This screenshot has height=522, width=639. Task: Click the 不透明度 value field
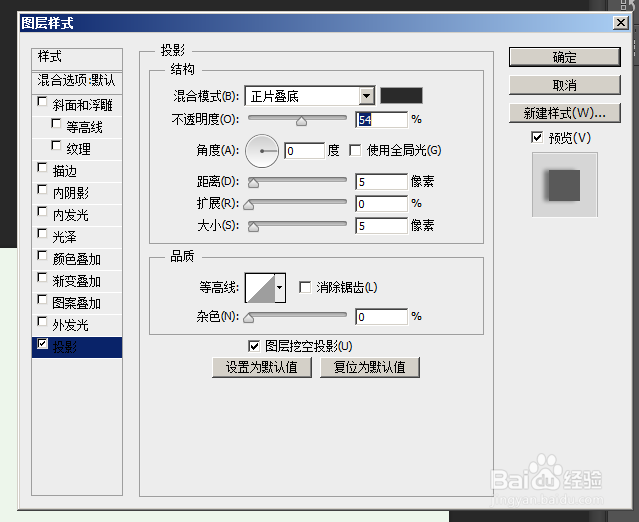(381, 119)
